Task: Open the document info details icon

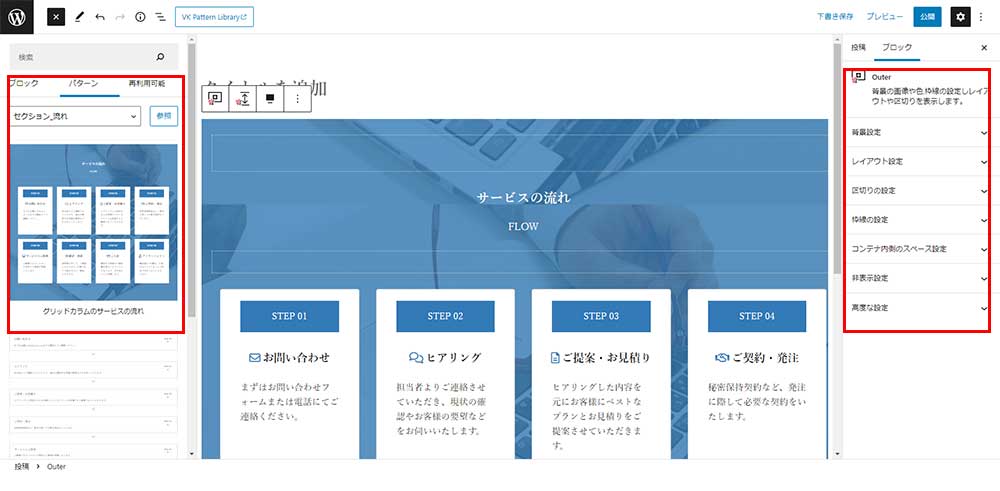Action: tap(140, 17)
